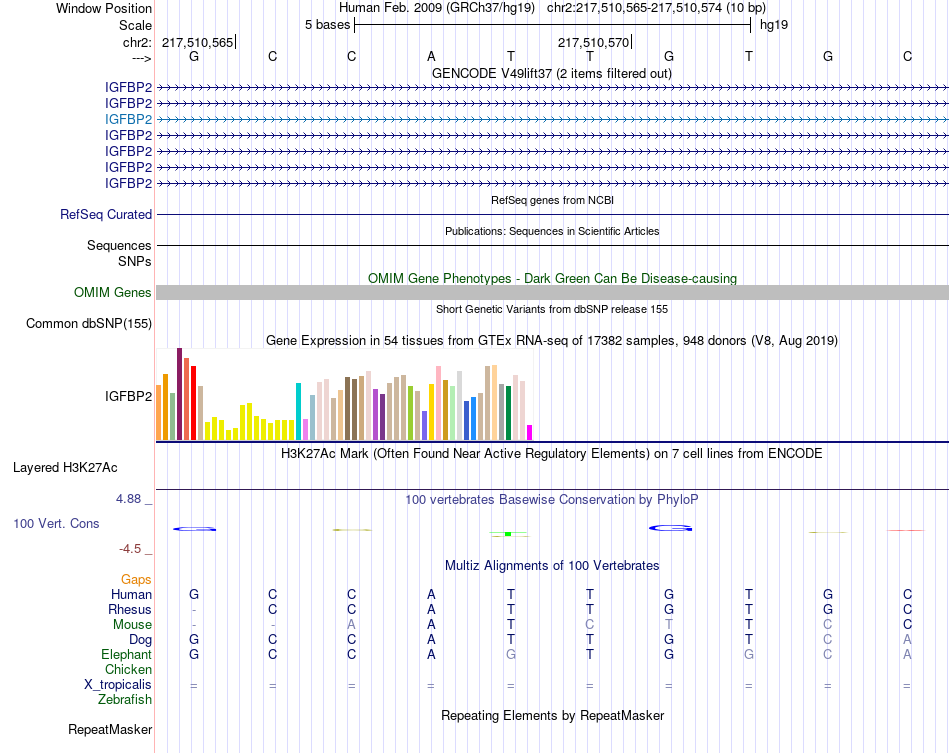Click the light-blue IGFBP2 transcript label
The image size is (950, 753).
[x=128, y=119]
